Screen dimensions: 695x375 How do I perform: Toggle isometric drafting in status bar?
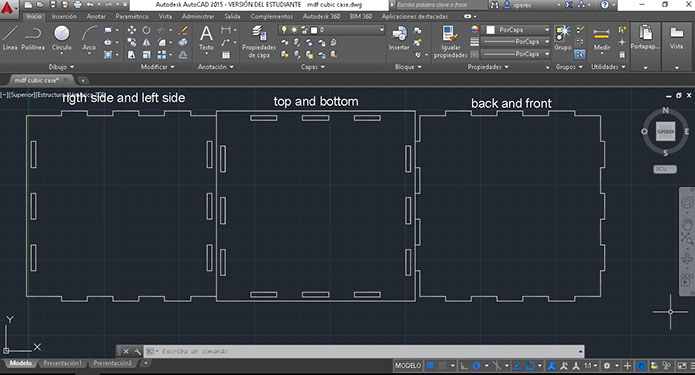click(496, 366)
